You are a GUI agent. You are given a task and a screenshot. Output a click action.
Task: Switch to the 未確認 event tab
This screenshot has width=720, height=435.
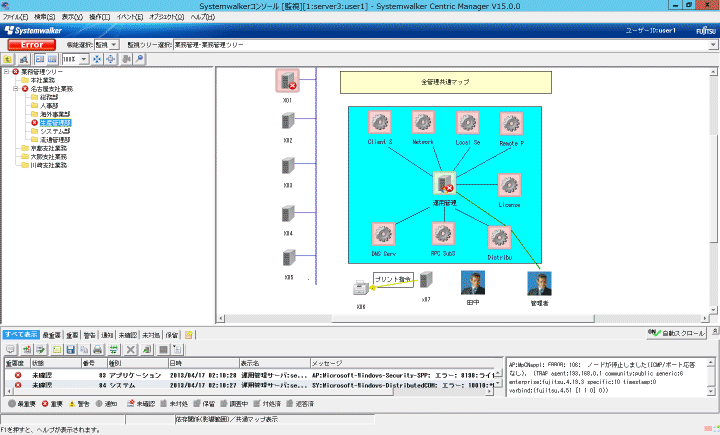coord(126,334)
